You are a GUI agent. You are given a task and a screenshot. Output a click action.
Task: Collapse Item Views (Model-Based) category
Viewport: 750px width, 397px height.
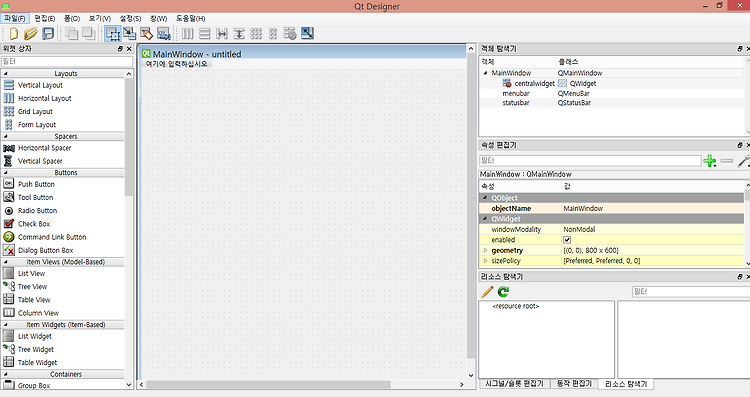click(x=6, y=262)
